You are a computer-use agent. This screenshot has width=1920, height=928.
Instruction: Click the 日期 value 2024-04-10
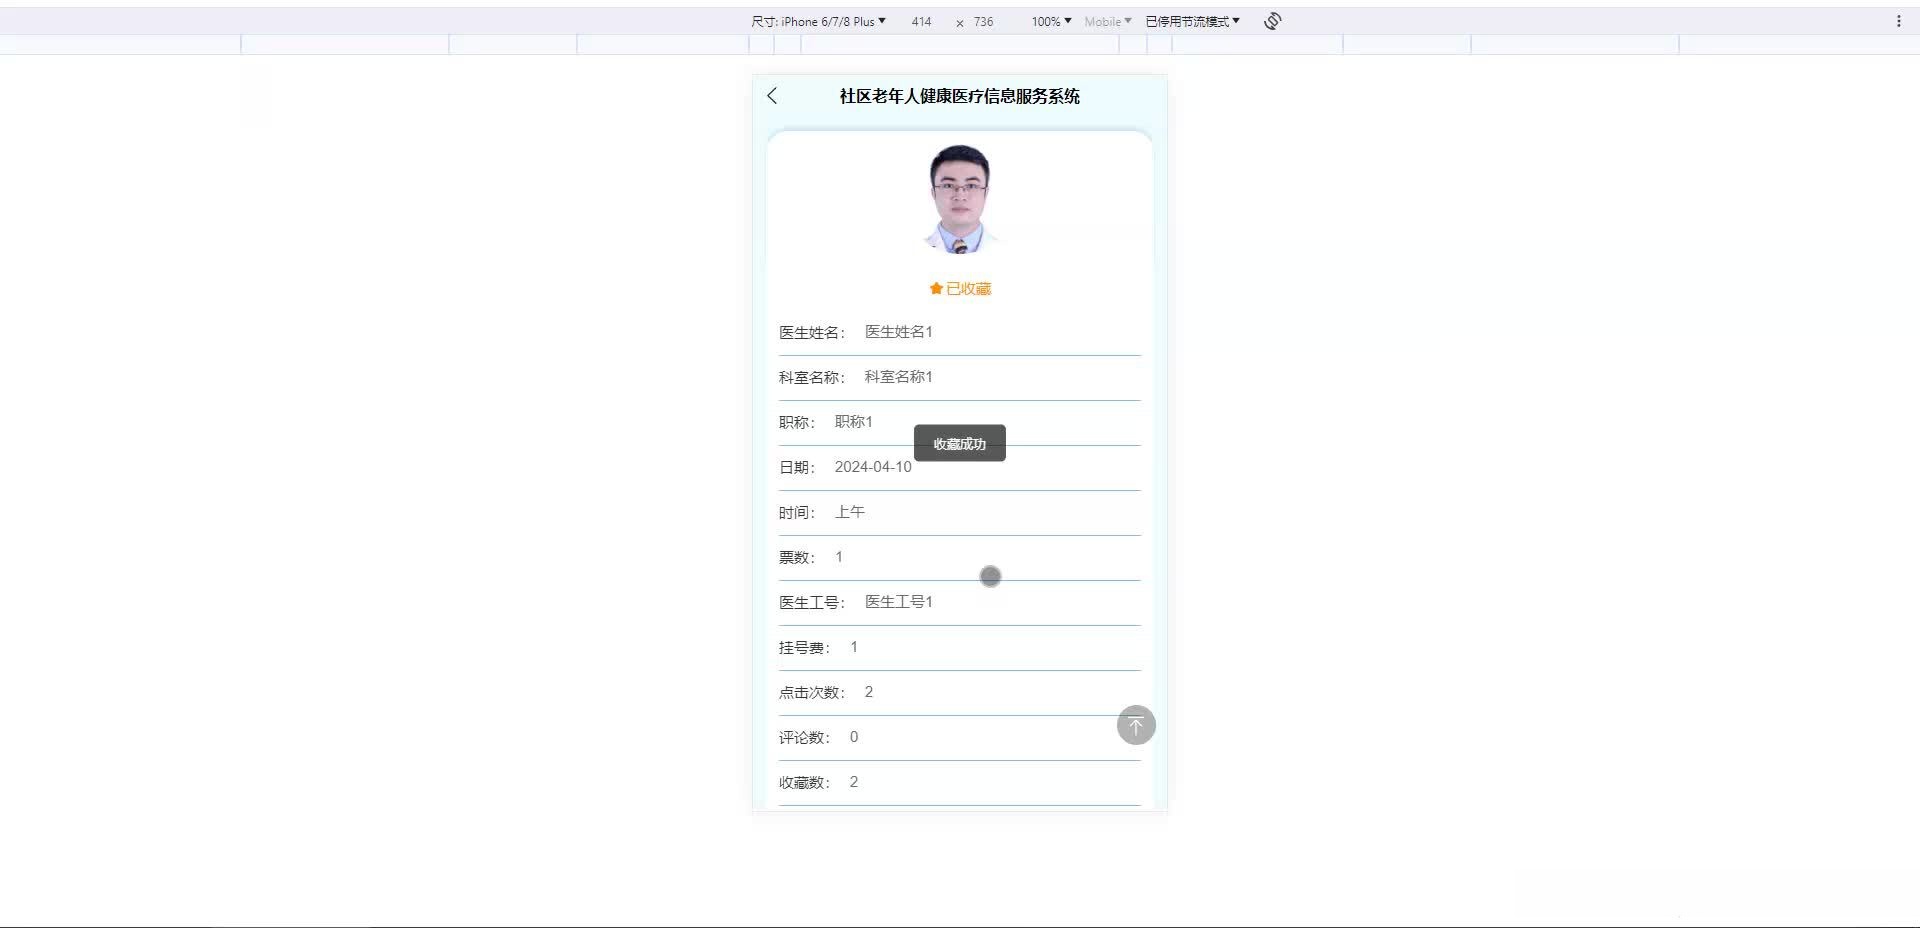coord(872,466)
